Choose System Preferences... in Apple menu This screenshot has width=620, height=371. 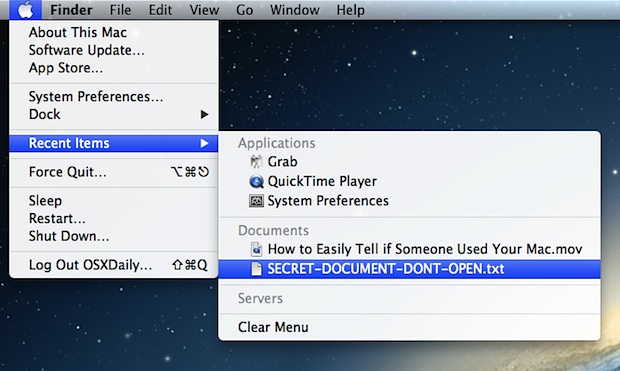[x=114, y=97]
